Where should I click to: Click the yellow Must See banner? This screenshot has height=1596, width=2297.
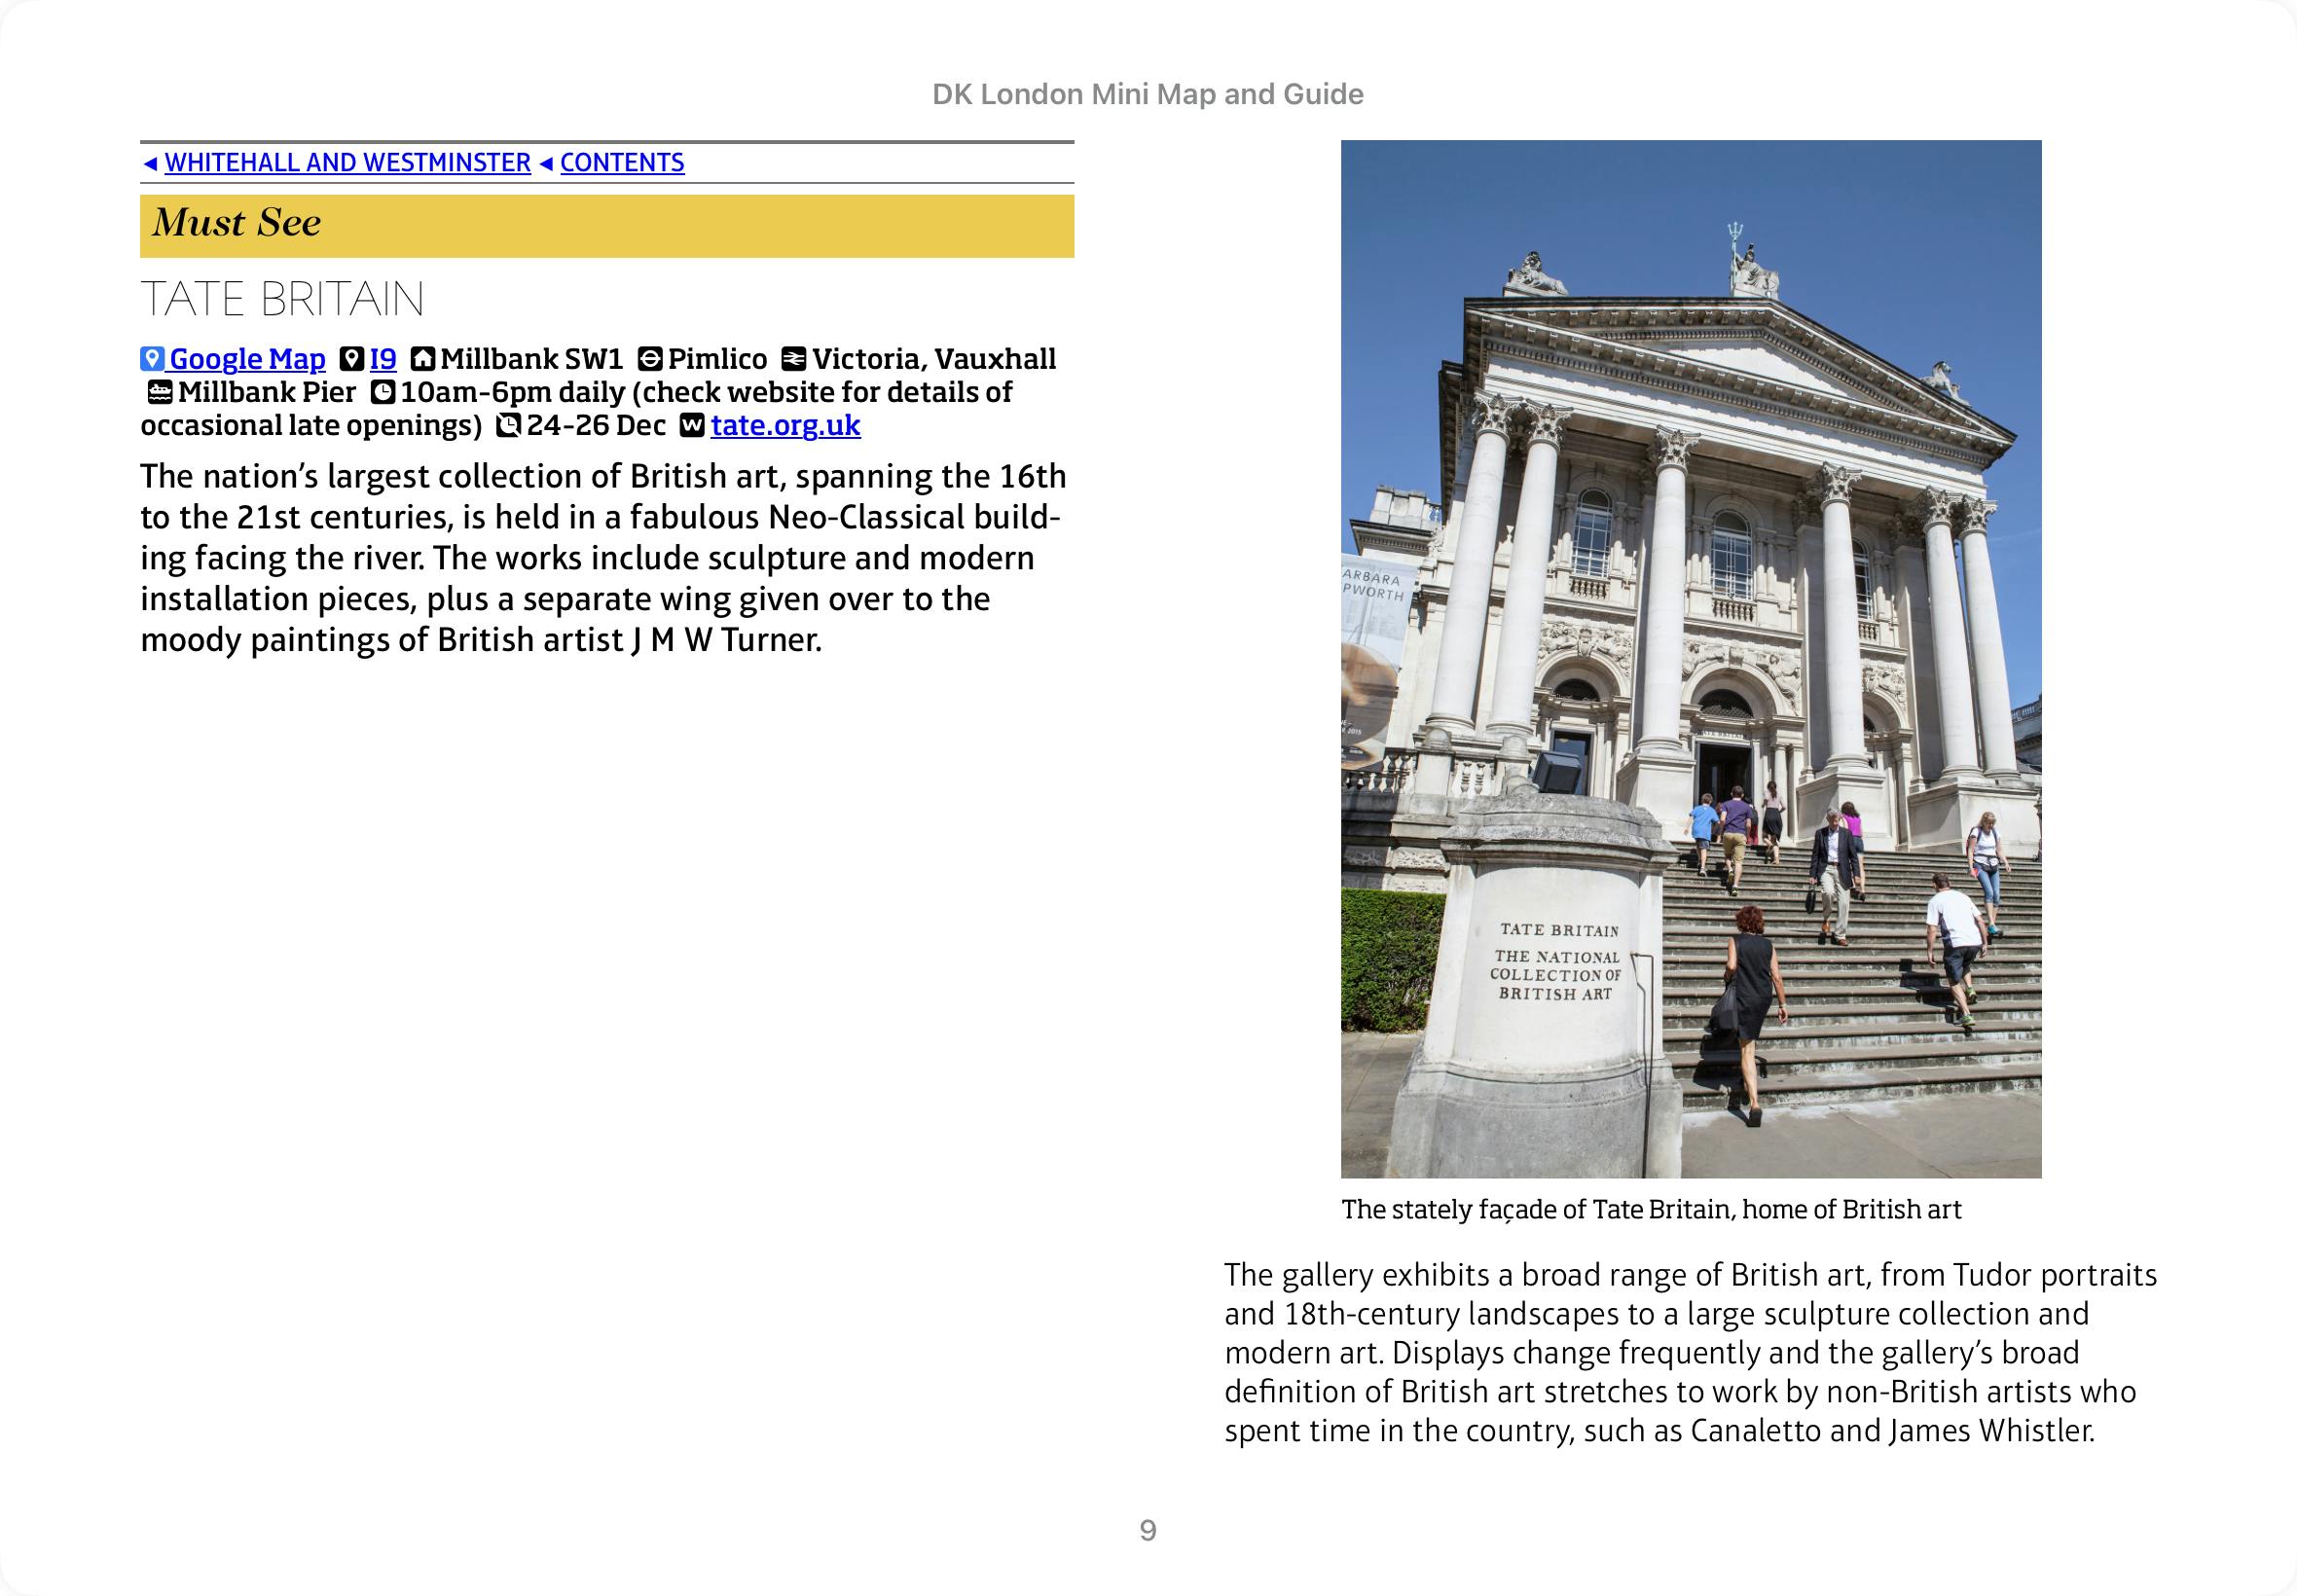[607, 226]
